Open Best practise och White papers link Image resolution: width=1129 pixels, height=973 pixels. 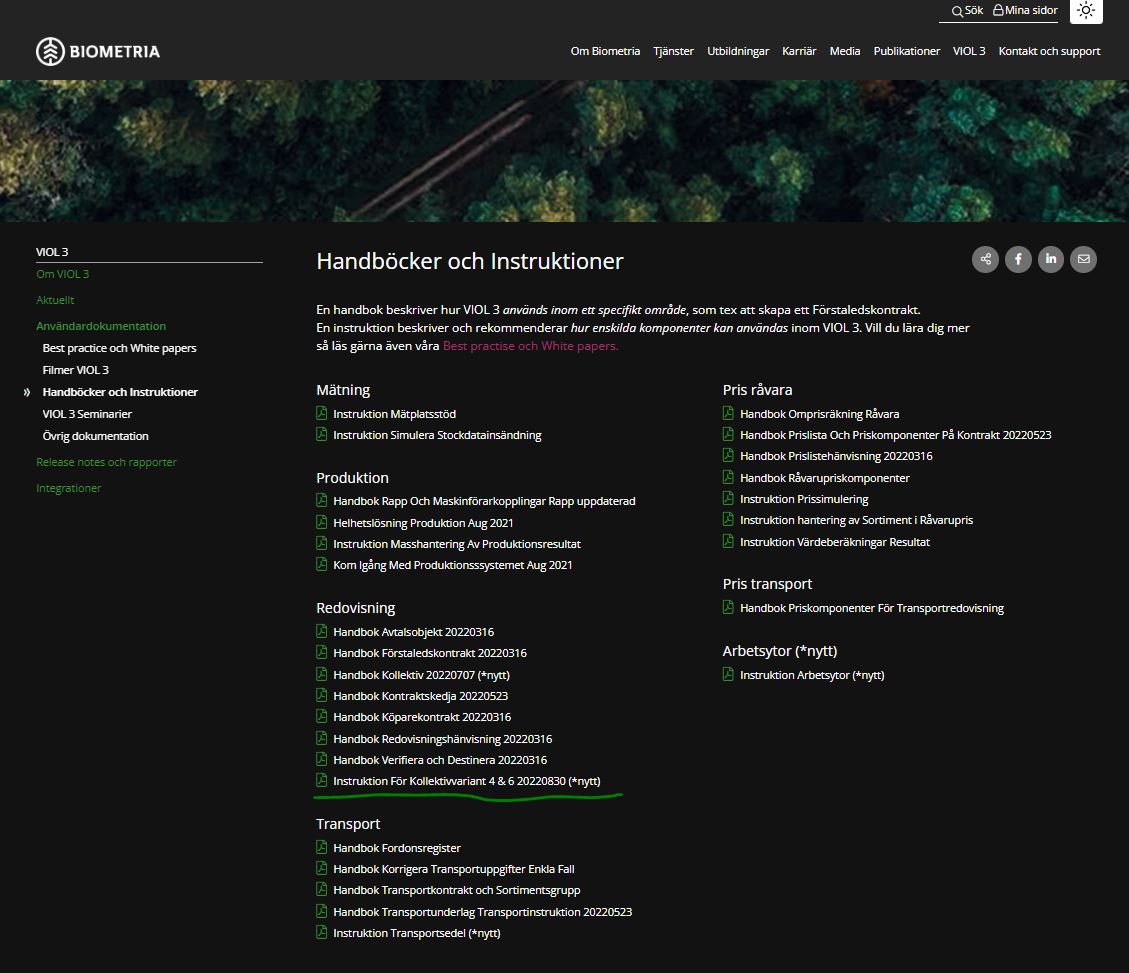click(530, 346)
